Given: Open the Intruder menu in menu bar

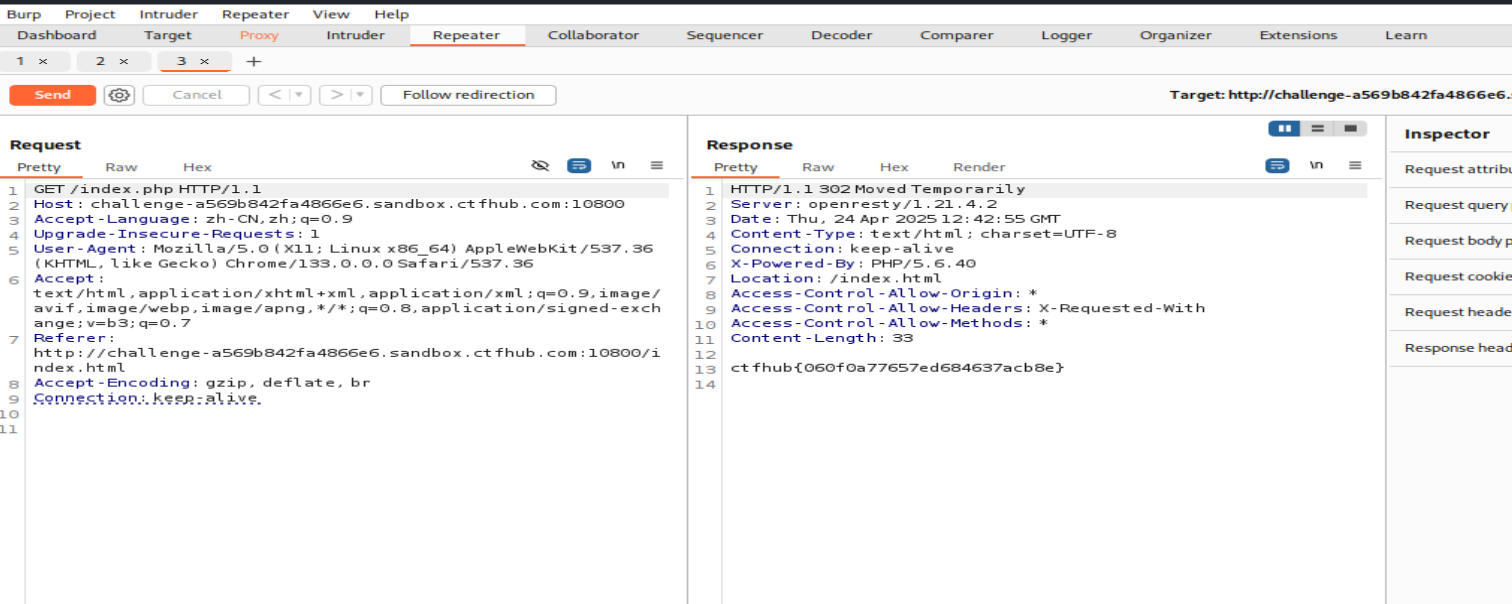Looking at the screenshot, I should pos(168,14).
